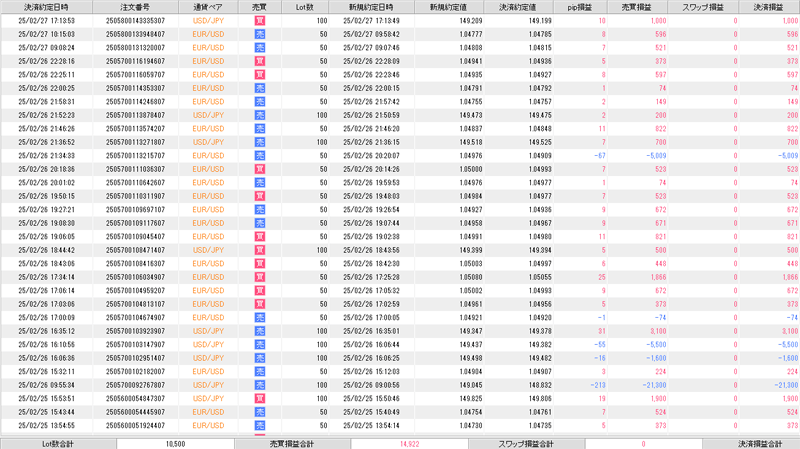Click the スワップ損益合計 label in the footer
Screen dimensions: 800x449
pos(527,444)
